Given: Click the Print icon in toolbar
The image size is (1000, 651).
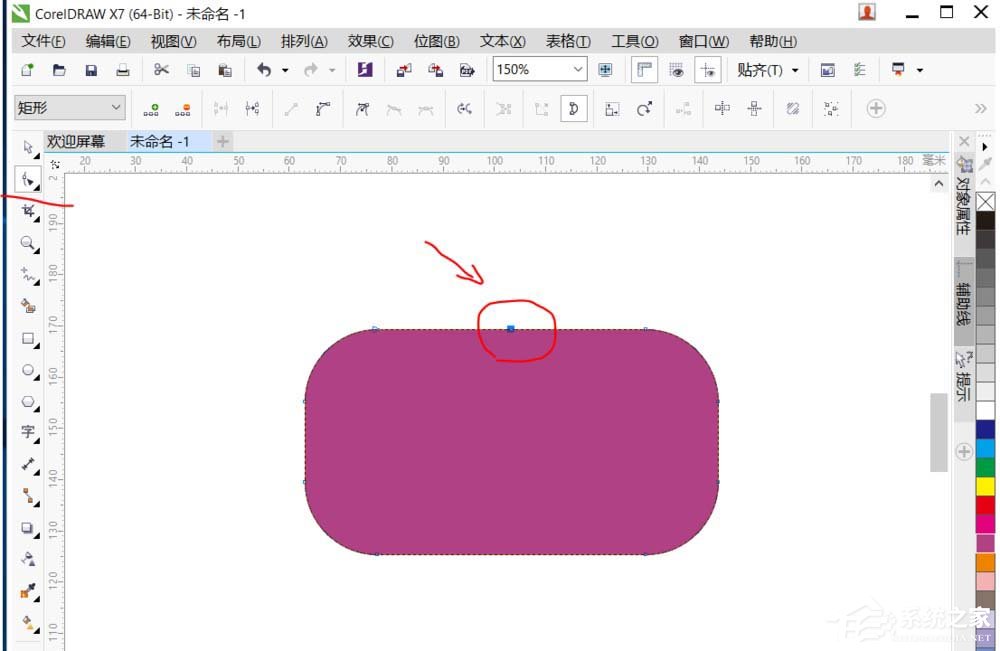Looking at the screenshot, I should tap(123, 70).
